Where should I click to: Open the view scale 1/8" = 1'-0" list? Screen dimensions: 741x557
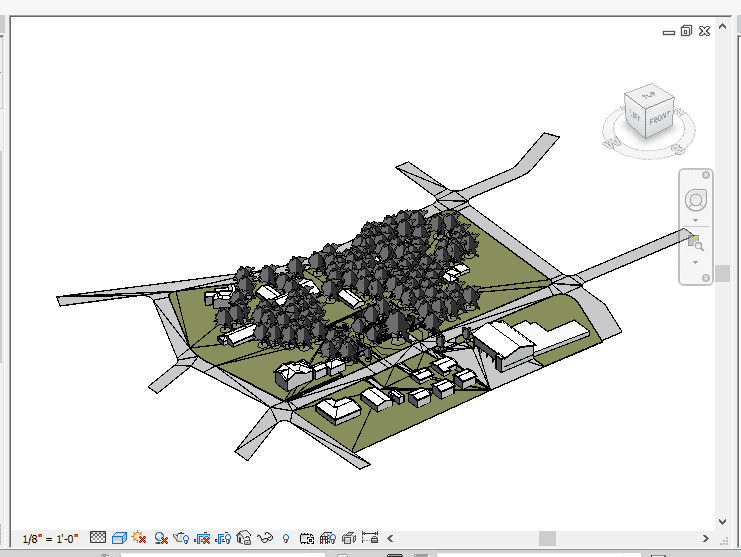click(x=51, y=539)
